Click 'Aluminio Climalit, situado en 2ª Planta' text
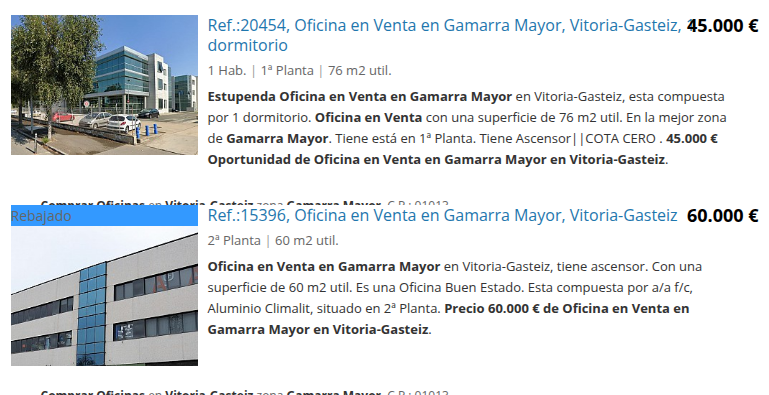This screenshot has width=769, height=395. [x=324, y=309]
